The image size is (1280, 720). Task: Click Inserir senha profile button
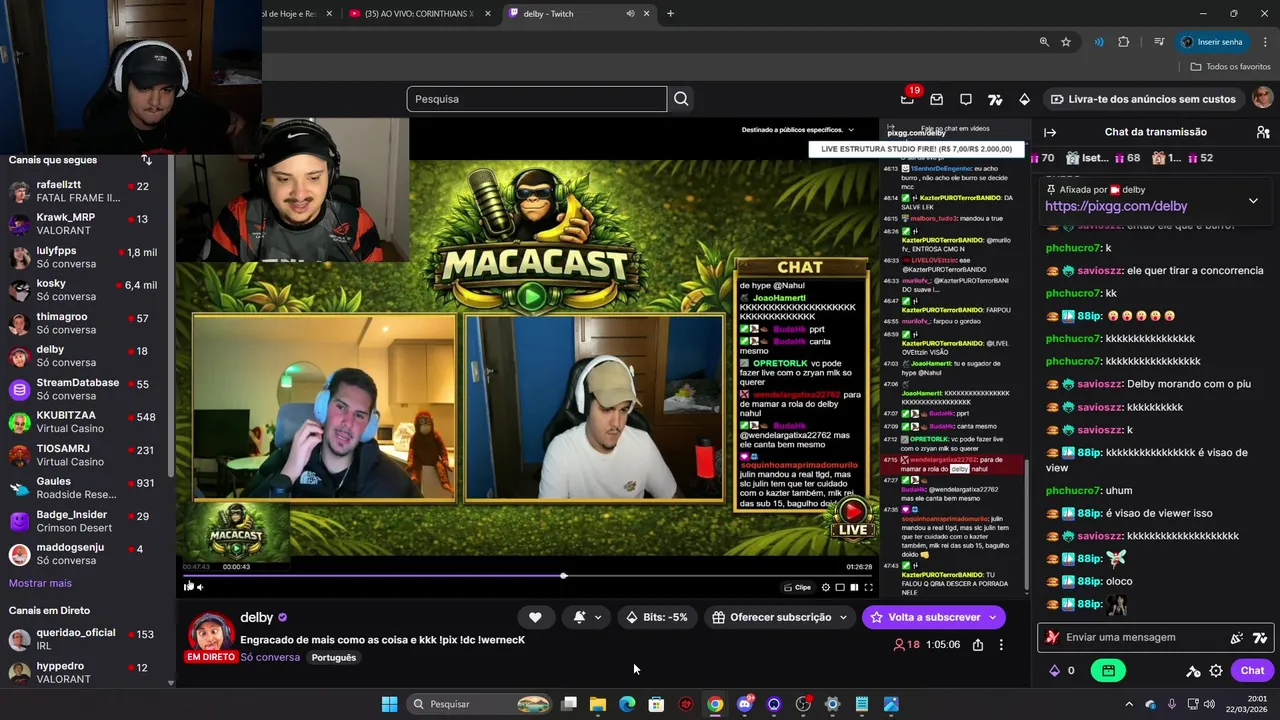[1212, 42]
